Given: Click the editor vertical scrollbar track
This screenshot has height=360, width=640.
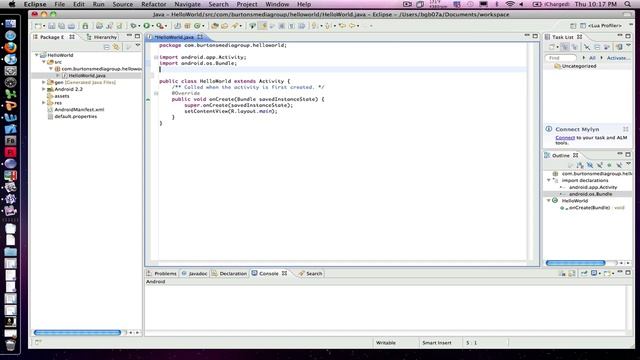Looking at the screenshot, I should click(x=531, y=151).
